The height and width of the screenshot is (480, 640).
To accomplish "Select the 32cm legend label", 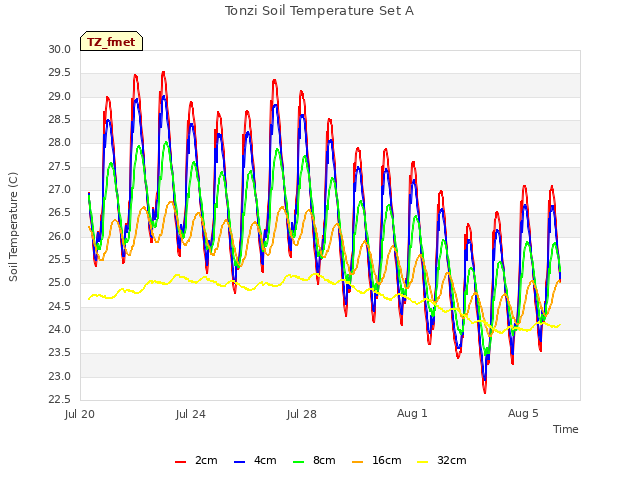I will (452, 460).
